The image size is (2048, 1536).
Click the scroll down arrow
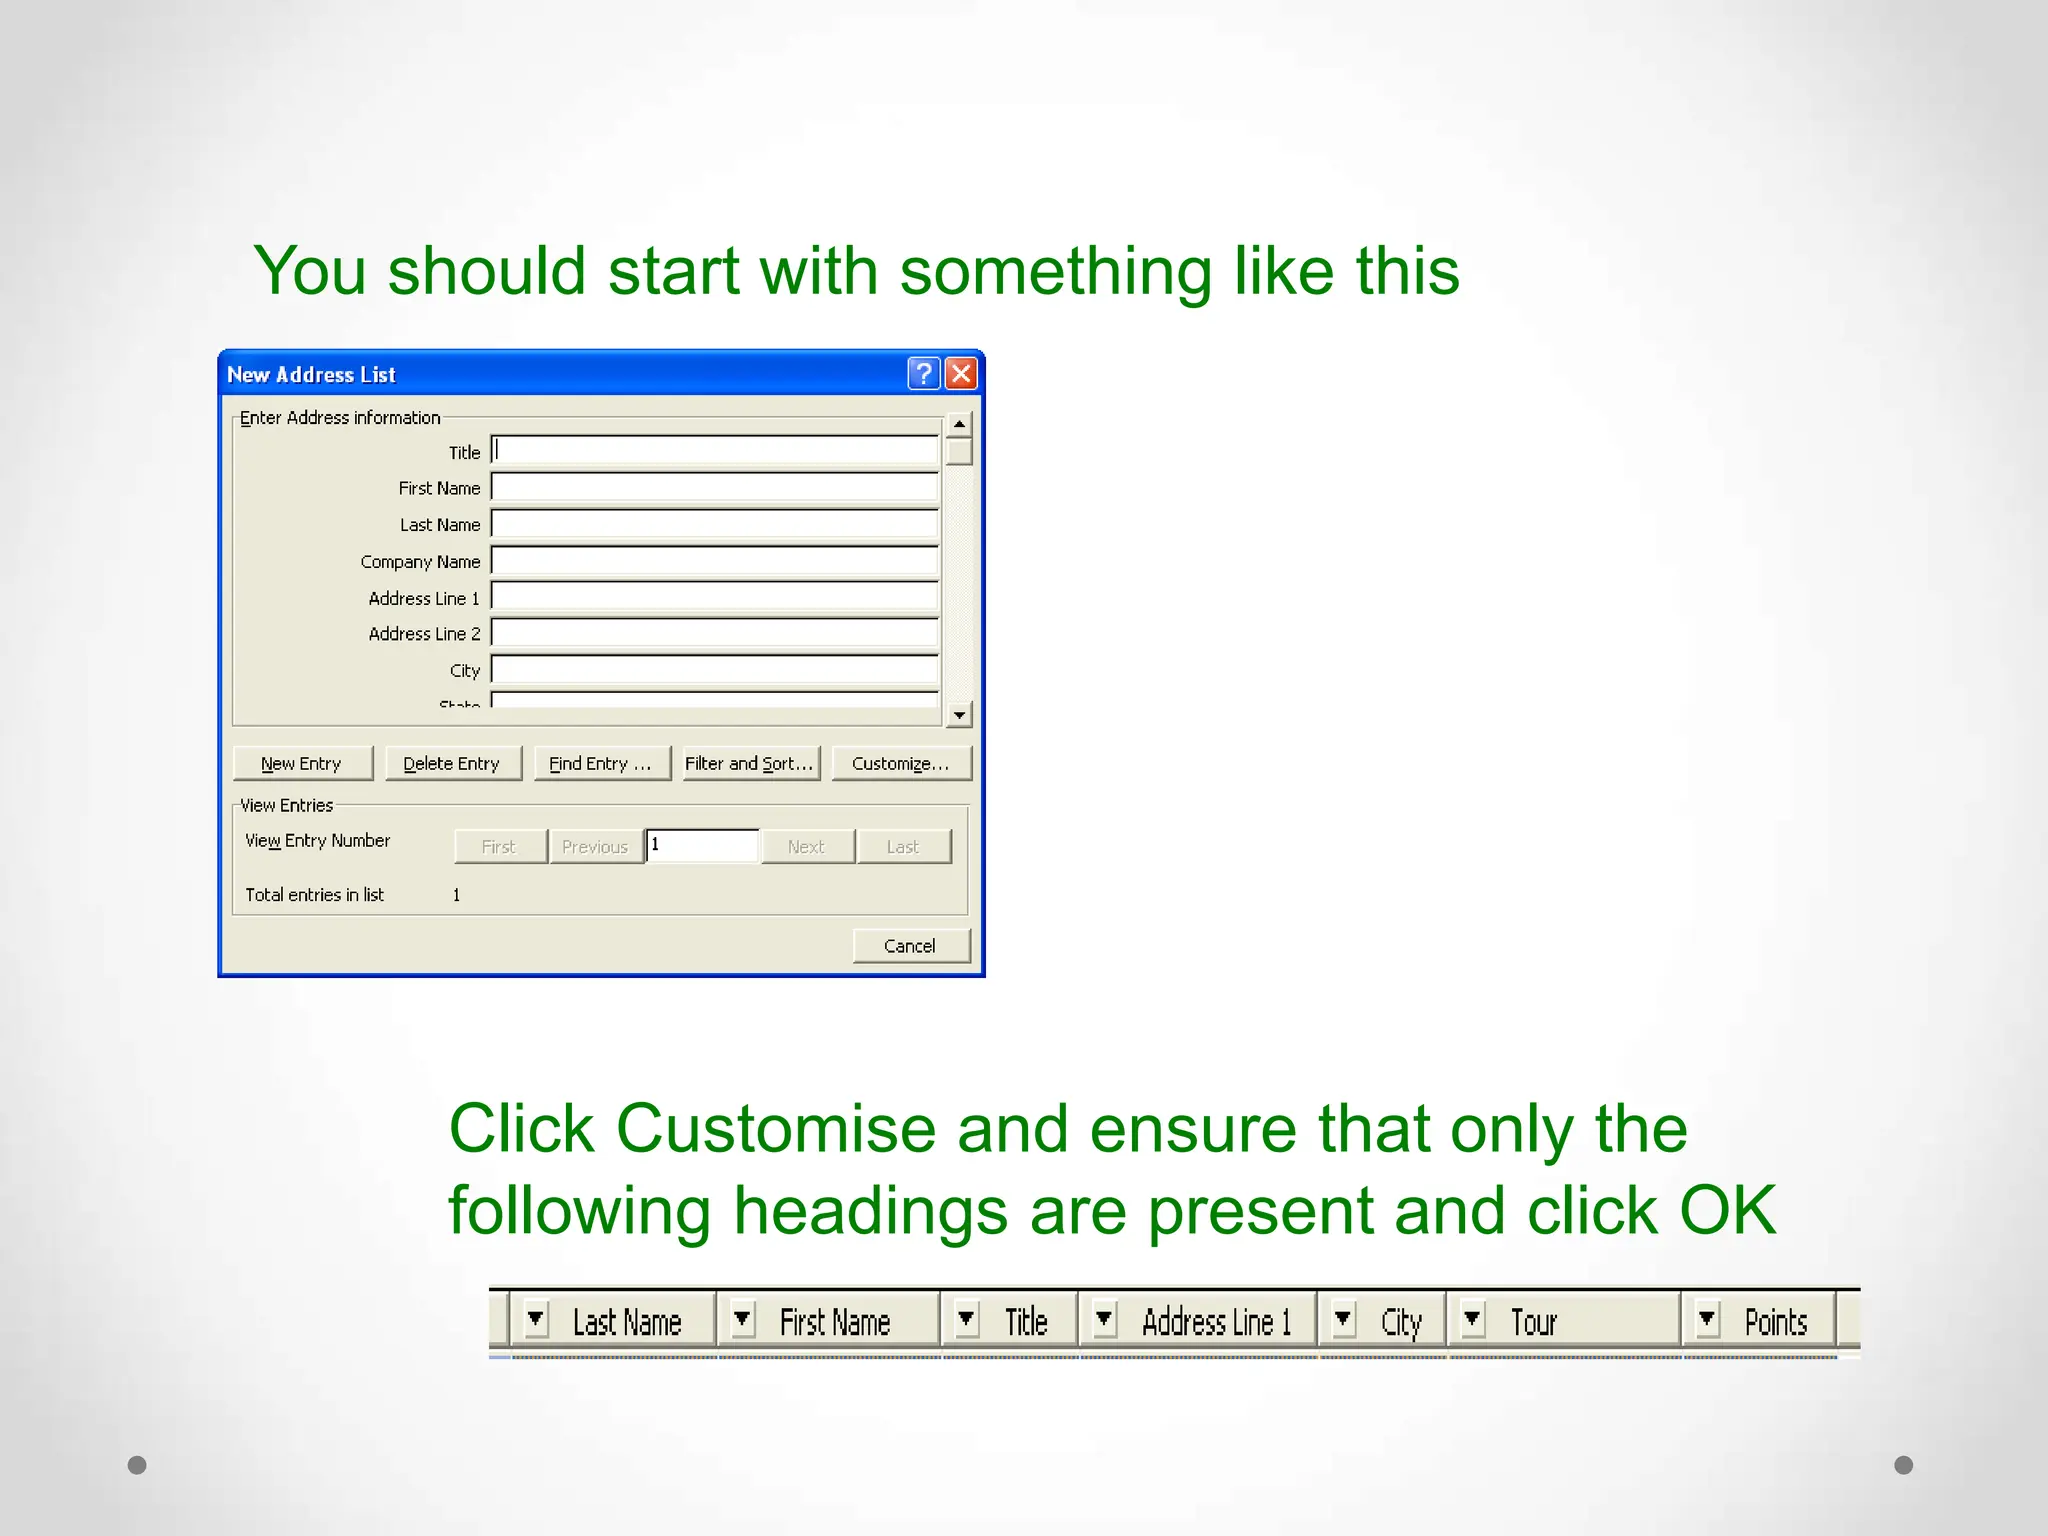click(x=959, y=715)
